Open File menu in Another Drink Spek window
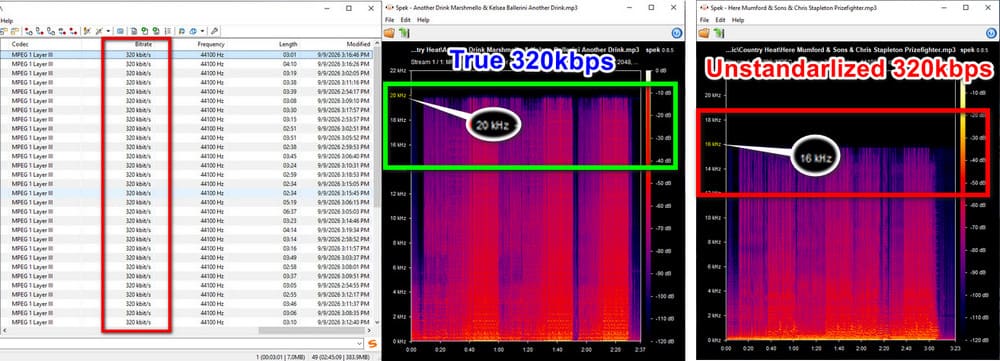 (x=390, y=20)
